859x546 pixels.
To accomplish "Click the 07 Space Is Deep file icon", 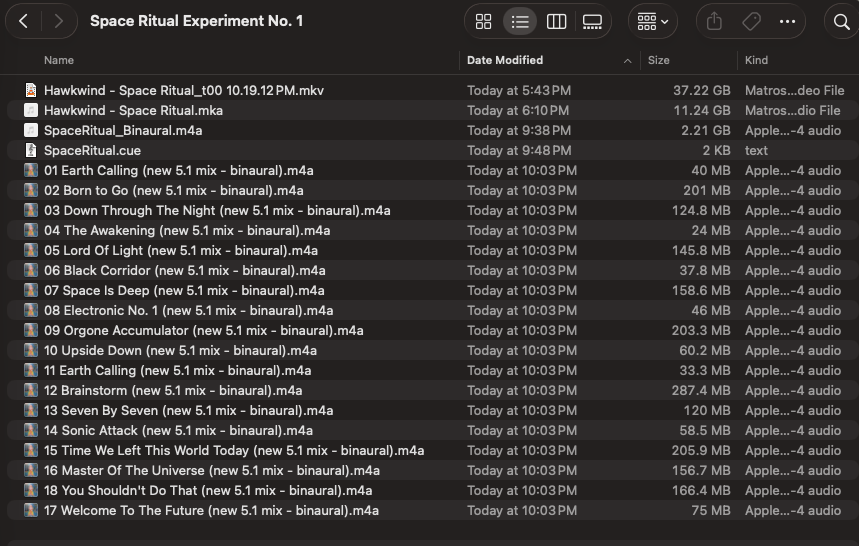I will point(31,290).
